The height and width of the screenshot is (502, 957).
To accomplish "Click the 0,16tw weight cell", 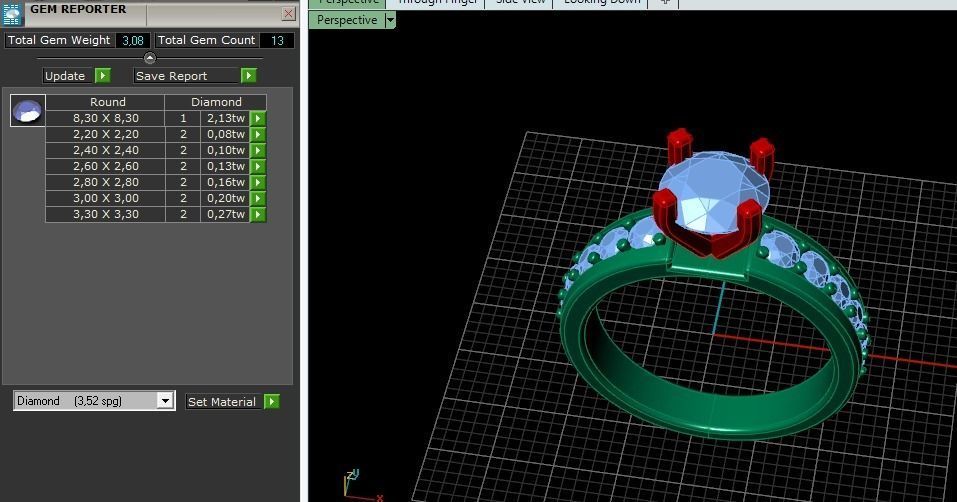I will click(225, 182).
